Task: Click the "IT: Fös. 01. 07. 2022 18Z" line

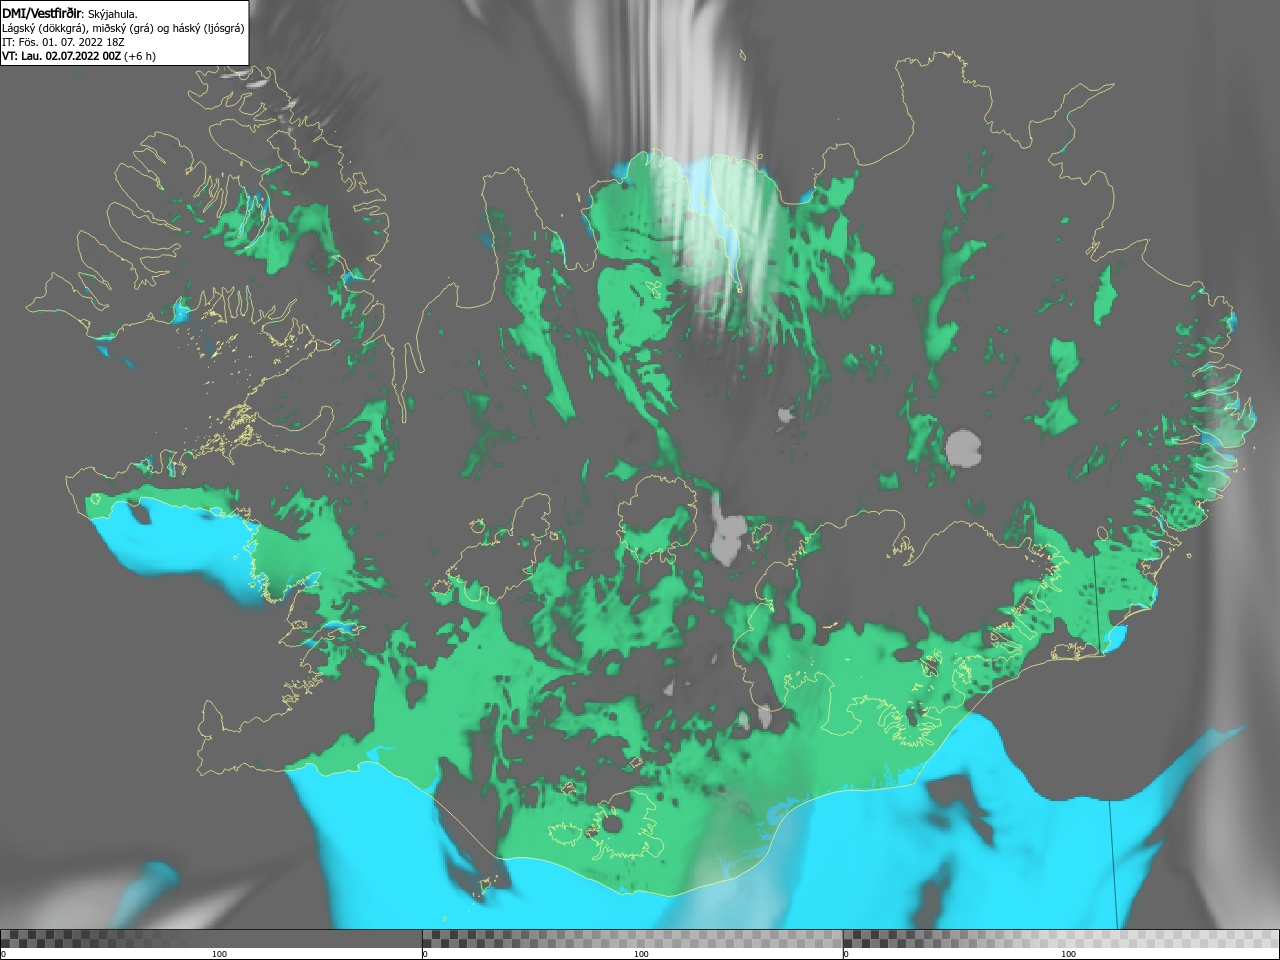Action: (x=63, y=42)
